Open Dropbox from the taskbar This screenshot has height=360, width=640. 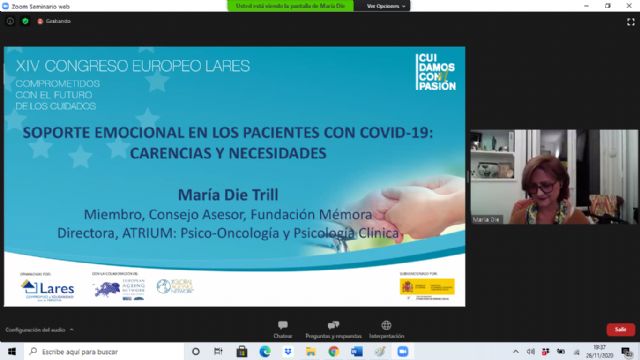[x=288, y=351]
